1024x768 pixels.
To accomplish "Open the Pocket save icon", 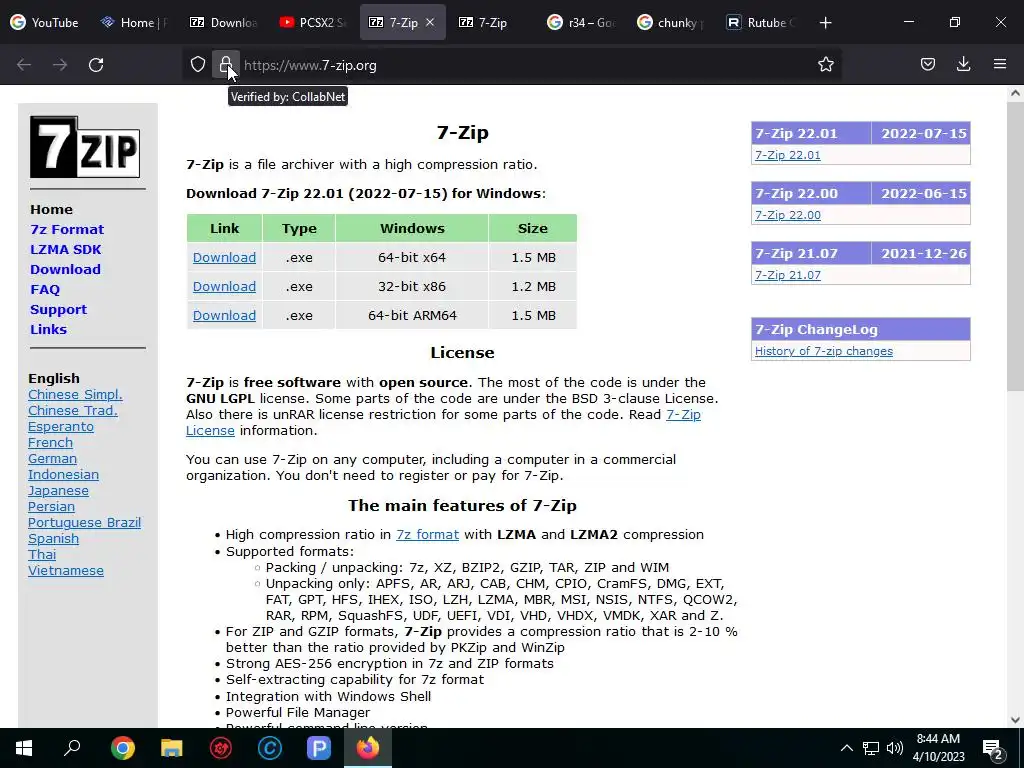I will tap(927, 64).
